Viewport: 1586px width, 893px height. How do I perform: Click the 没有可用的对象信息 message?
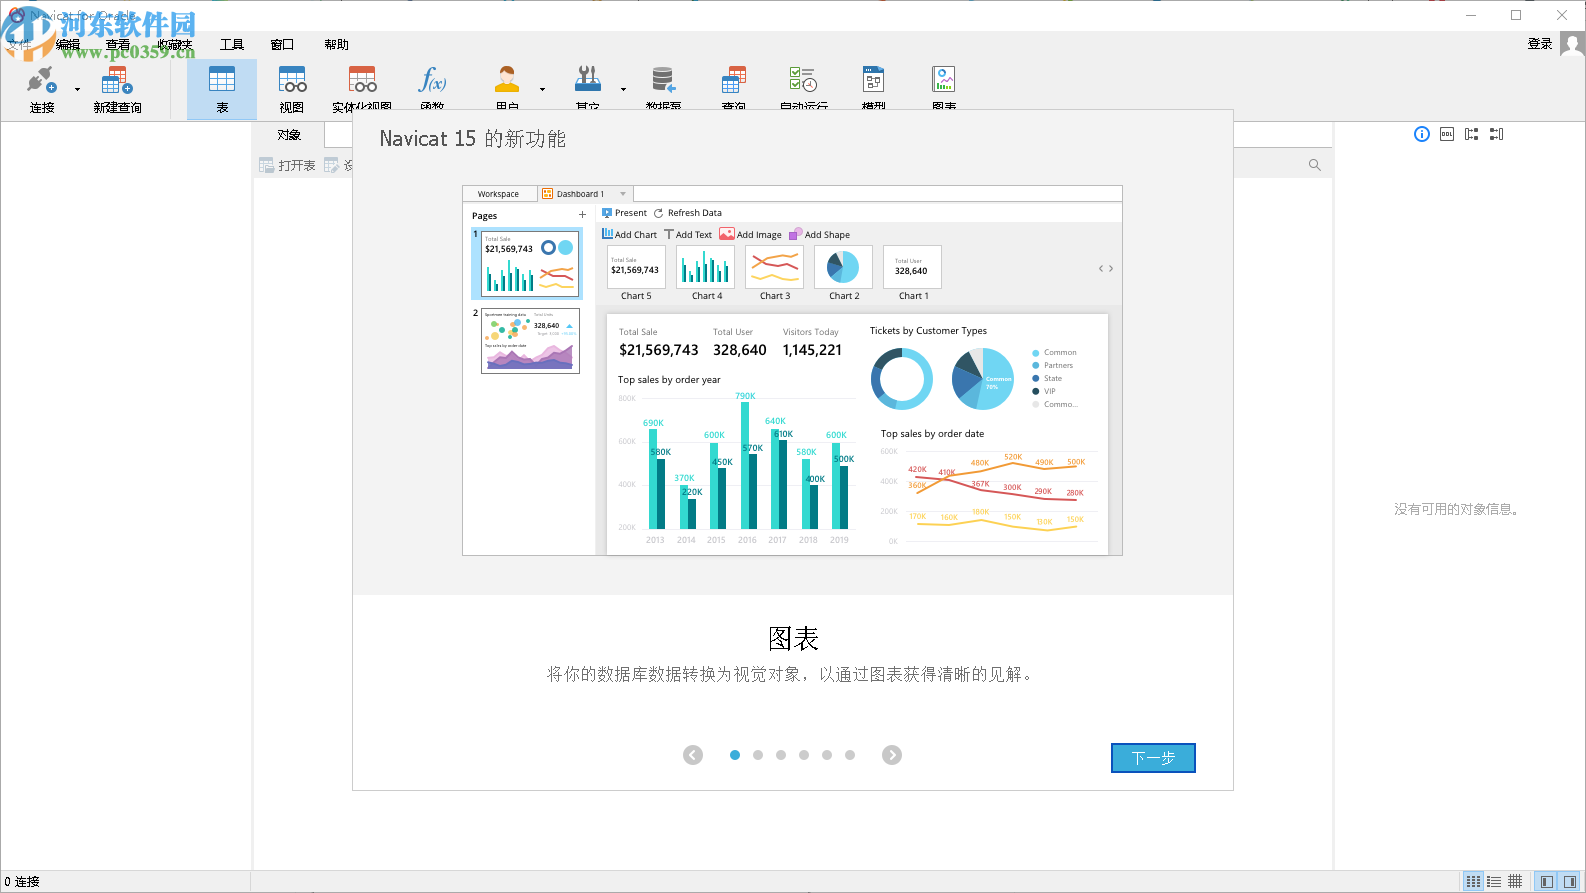point(1458,509)
